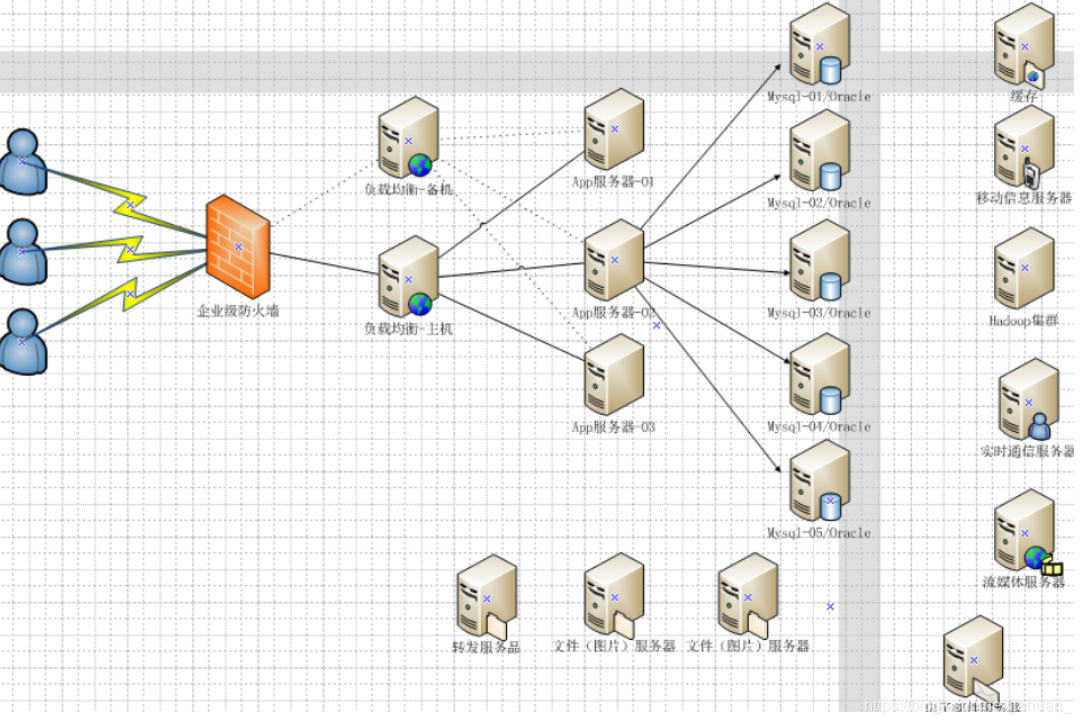Screen dimensions: 1081x724
Task: Click the 移动信息服务器 label
Action: pos(1024,199)
